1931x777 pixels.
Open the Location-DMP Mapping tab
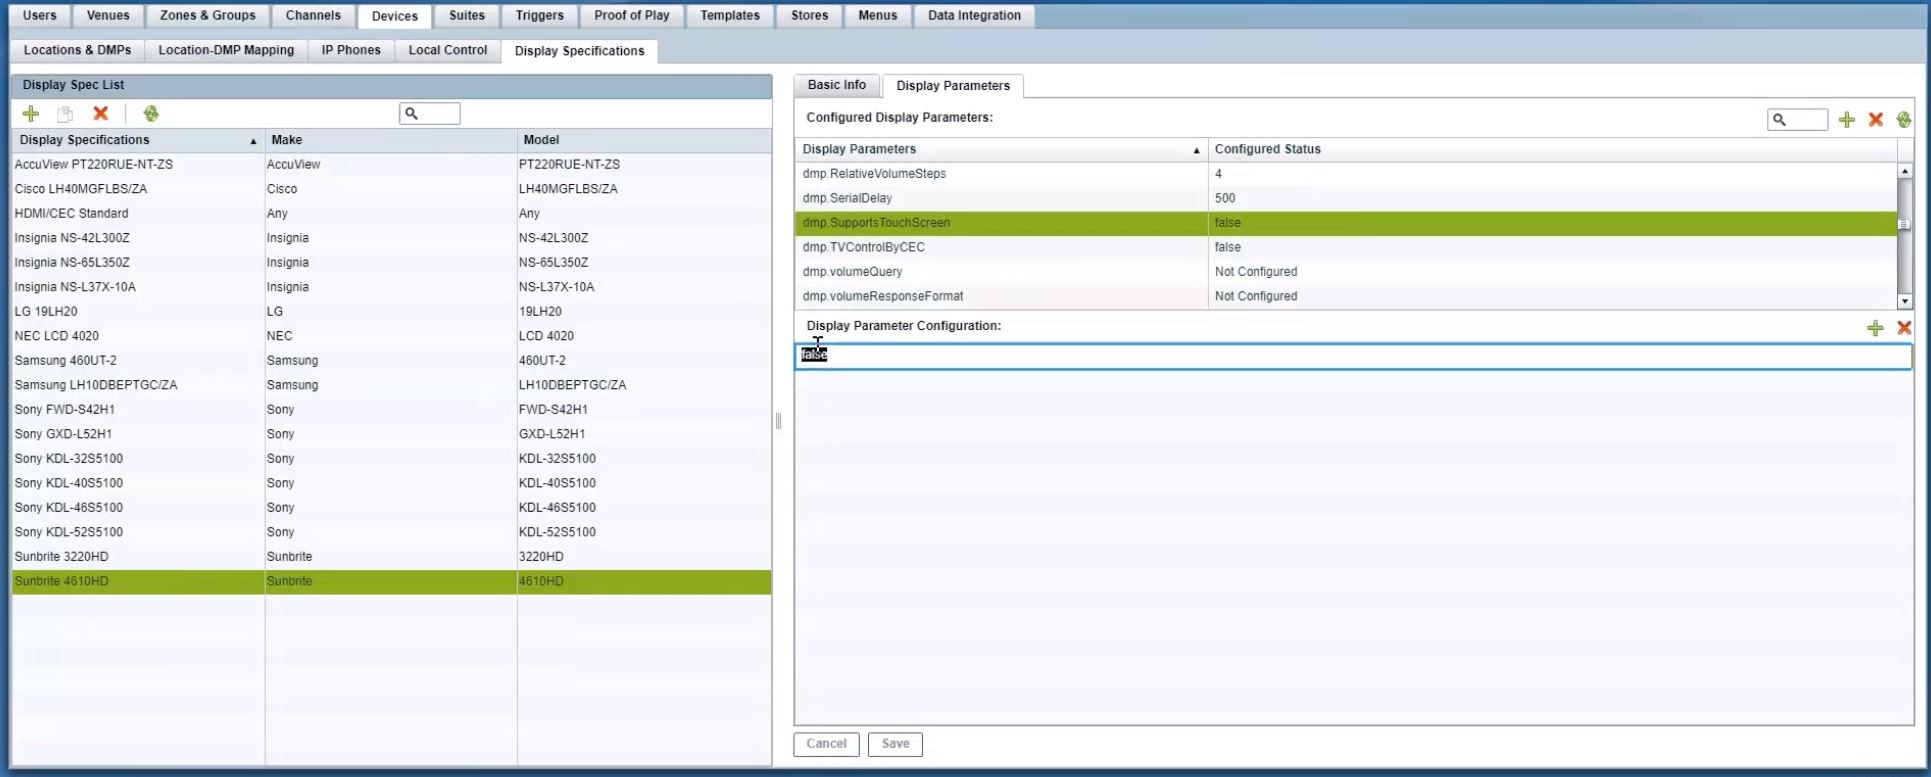(x=226, y=50)
